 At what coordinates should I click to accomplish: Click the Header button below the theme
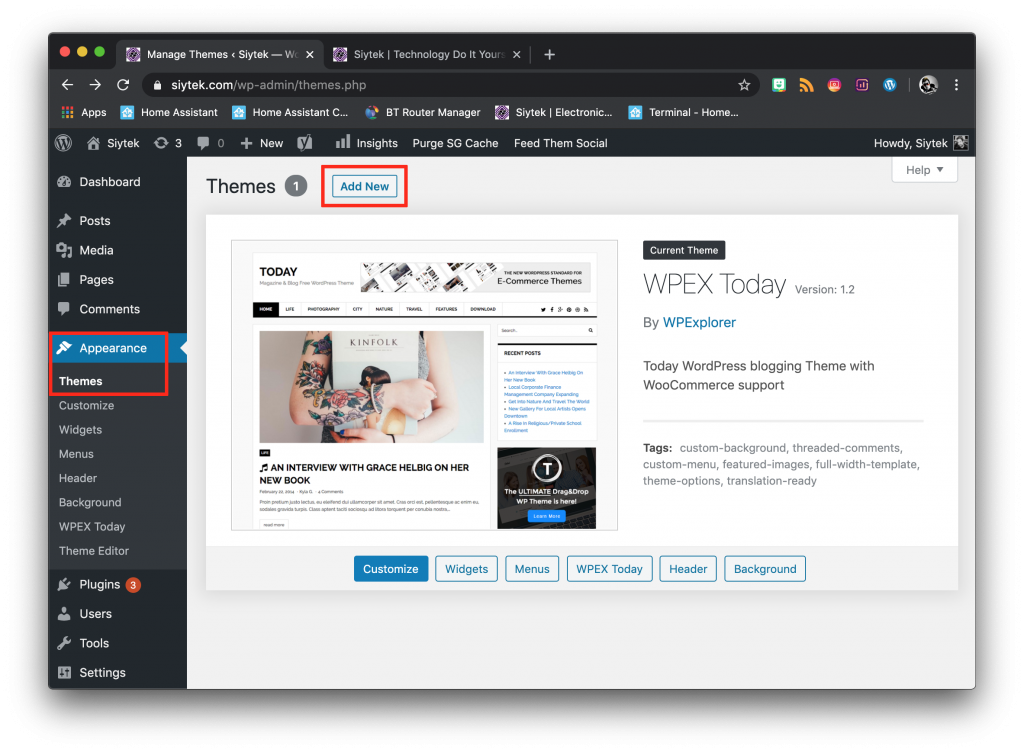[688, 569]
